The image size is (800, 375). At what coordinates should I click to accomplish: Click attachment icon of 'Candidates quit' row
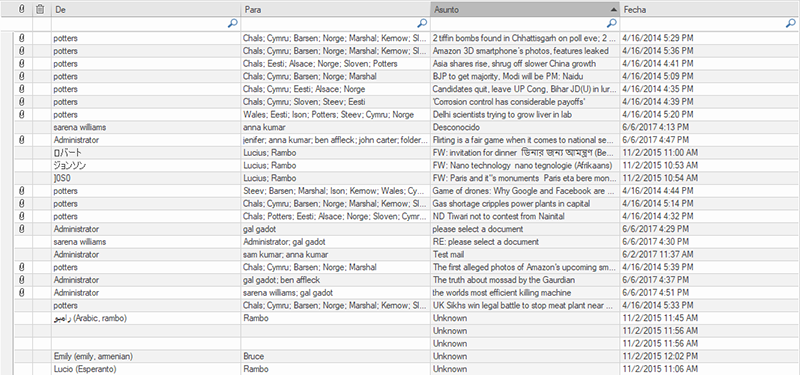pos(21,89)
